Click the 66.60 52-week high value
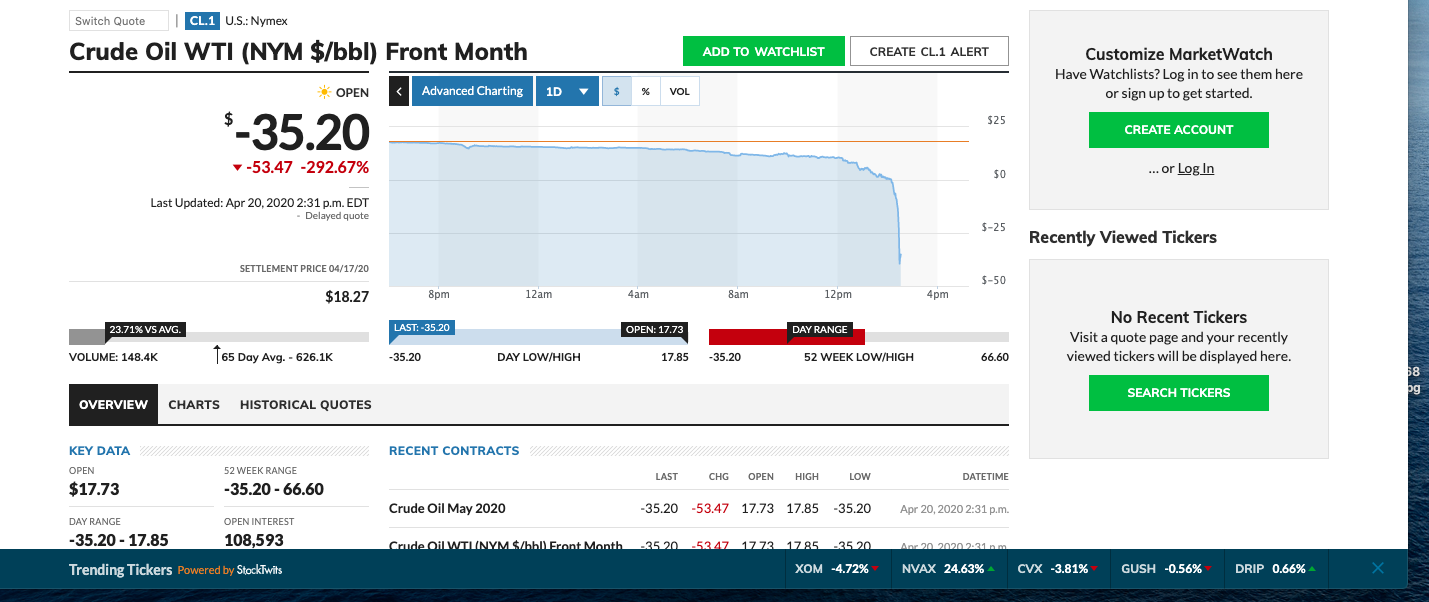1429x602 pixels. pyautogui.click(x=995, y=357)
